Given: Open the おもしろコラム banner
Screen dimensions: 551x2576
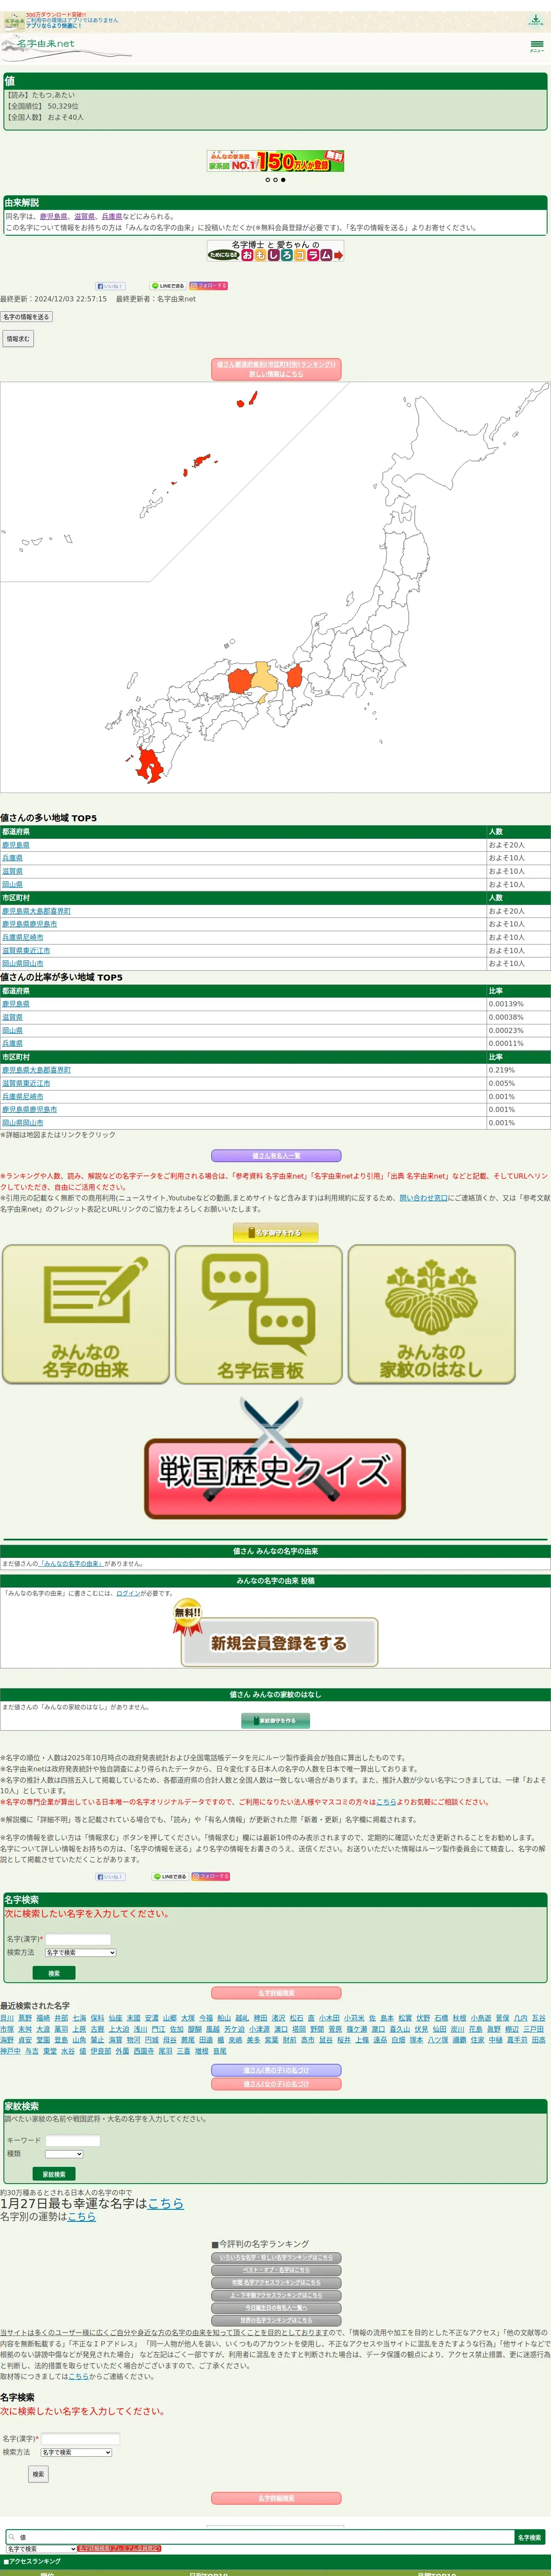Looking at the screenshot, I should pos(276,251).
